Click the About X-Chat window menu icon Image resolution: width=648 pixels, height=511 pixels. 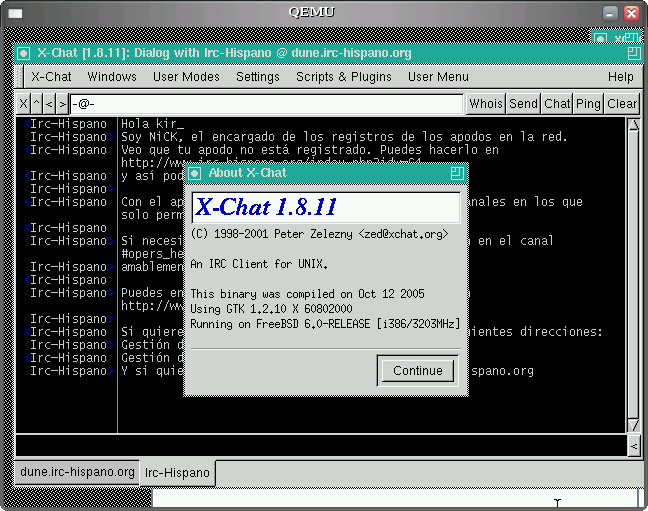pyautogui.click(x=195, y=173)
